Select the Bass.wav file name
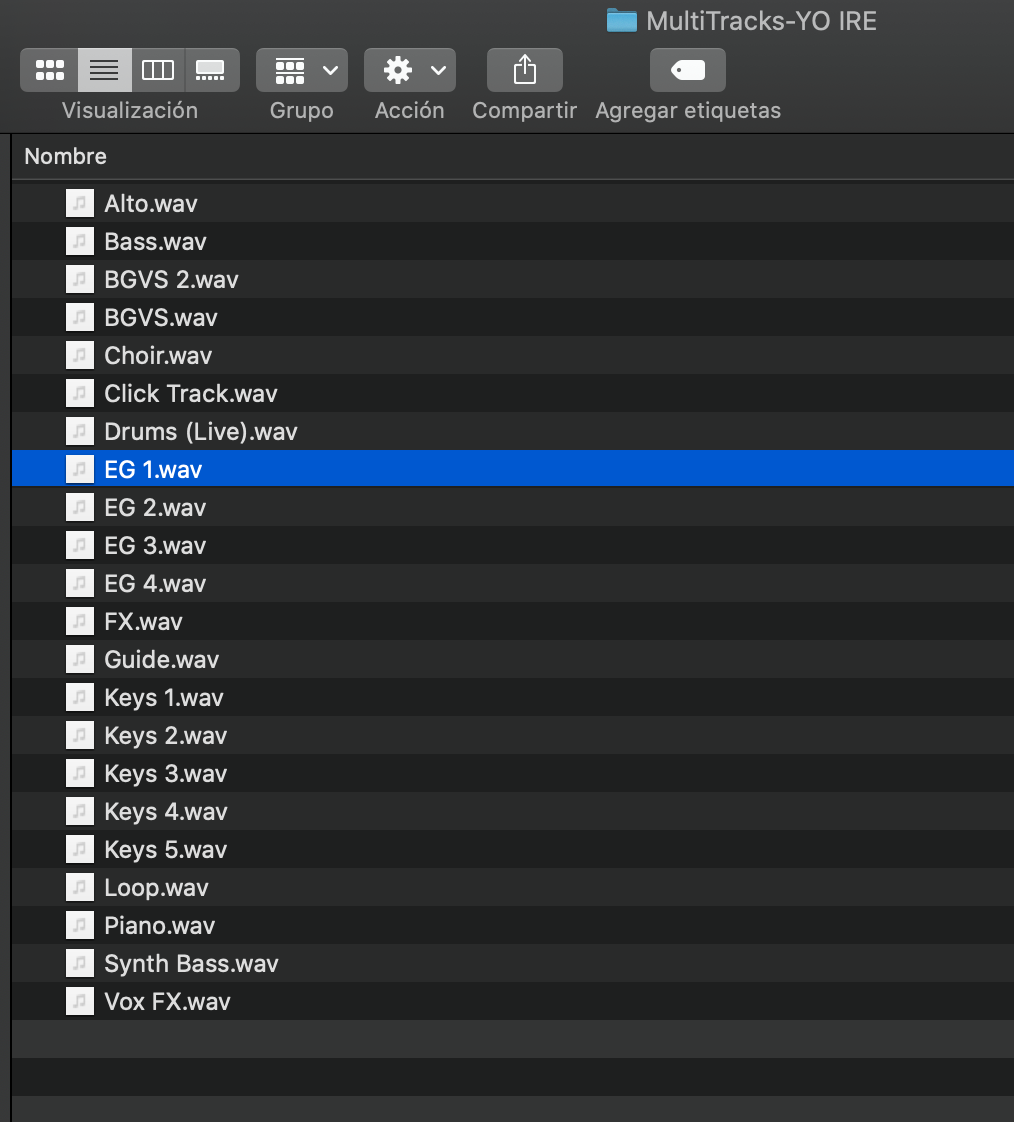 (155, 242)
